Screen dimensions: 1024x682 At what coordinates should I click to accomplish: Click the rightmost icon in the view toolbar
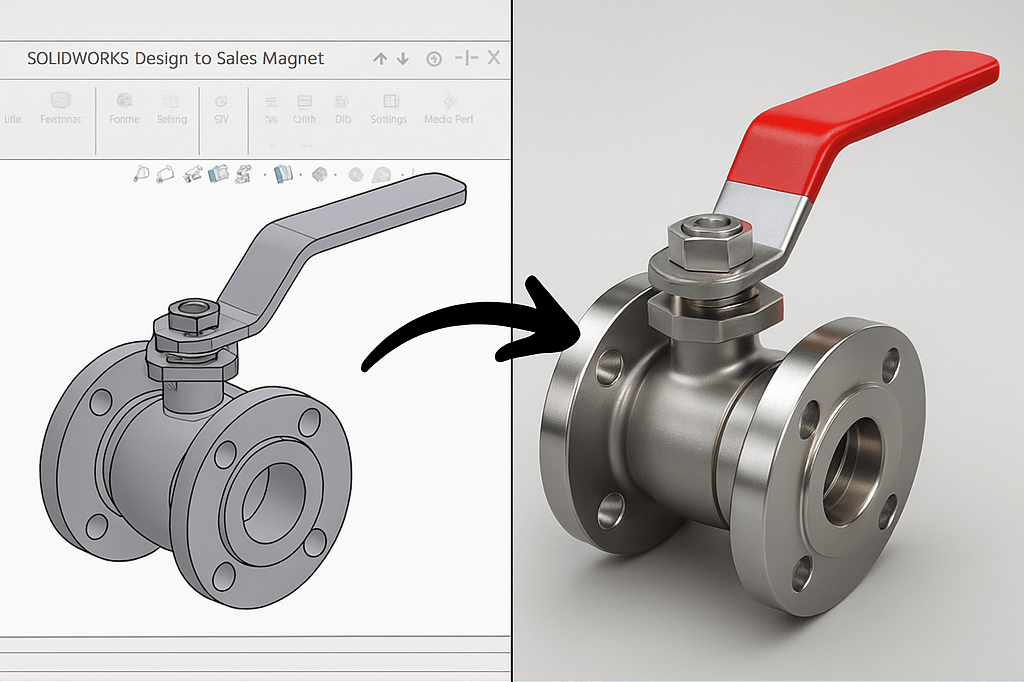tap(382, 175)
